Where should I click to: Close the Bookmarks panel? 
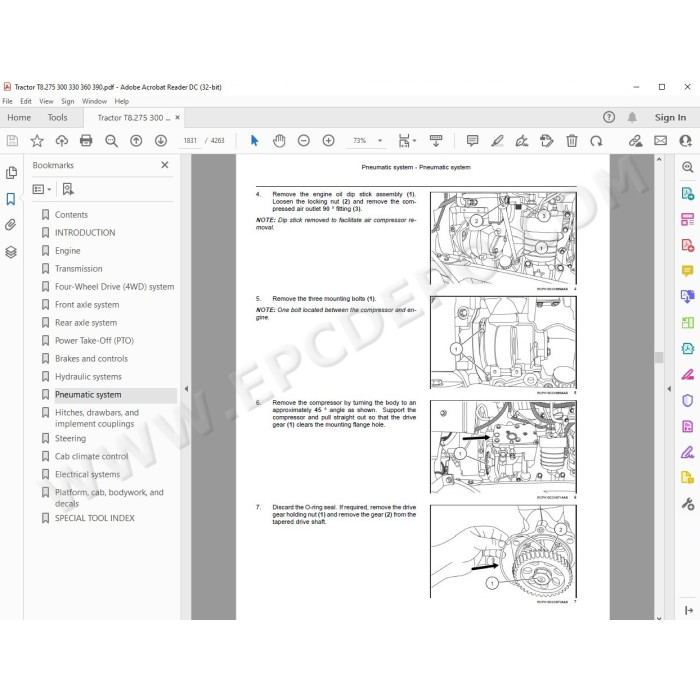tap(165, 165)
